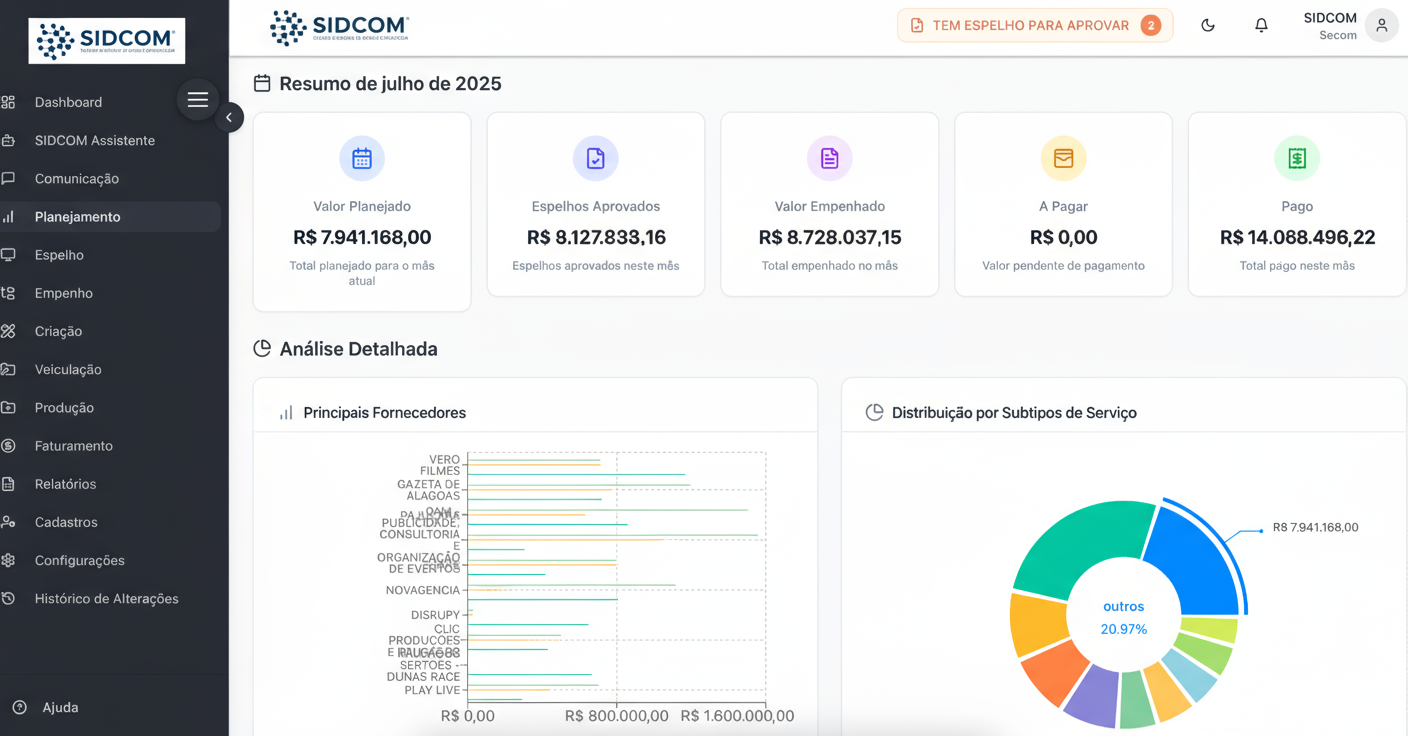Open notifications via the bell icon
This screenshot has width=1408, height=736.
(1261, 26)
